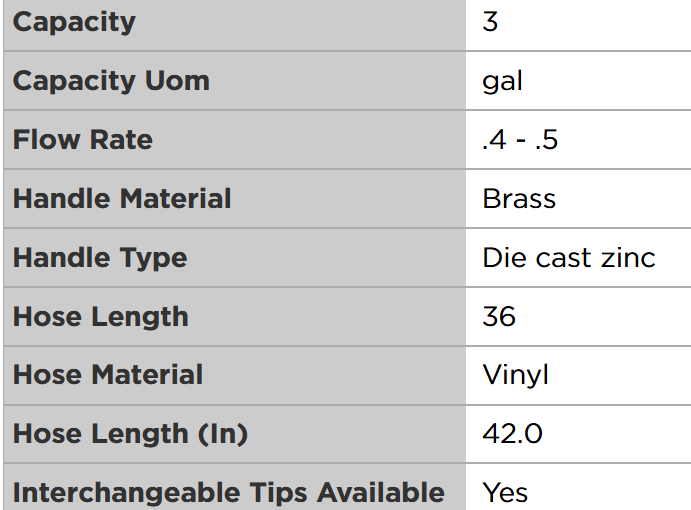The image size is (691, 510).
Task: Select the 'gal' unit value
Action: tap(502, 81)
